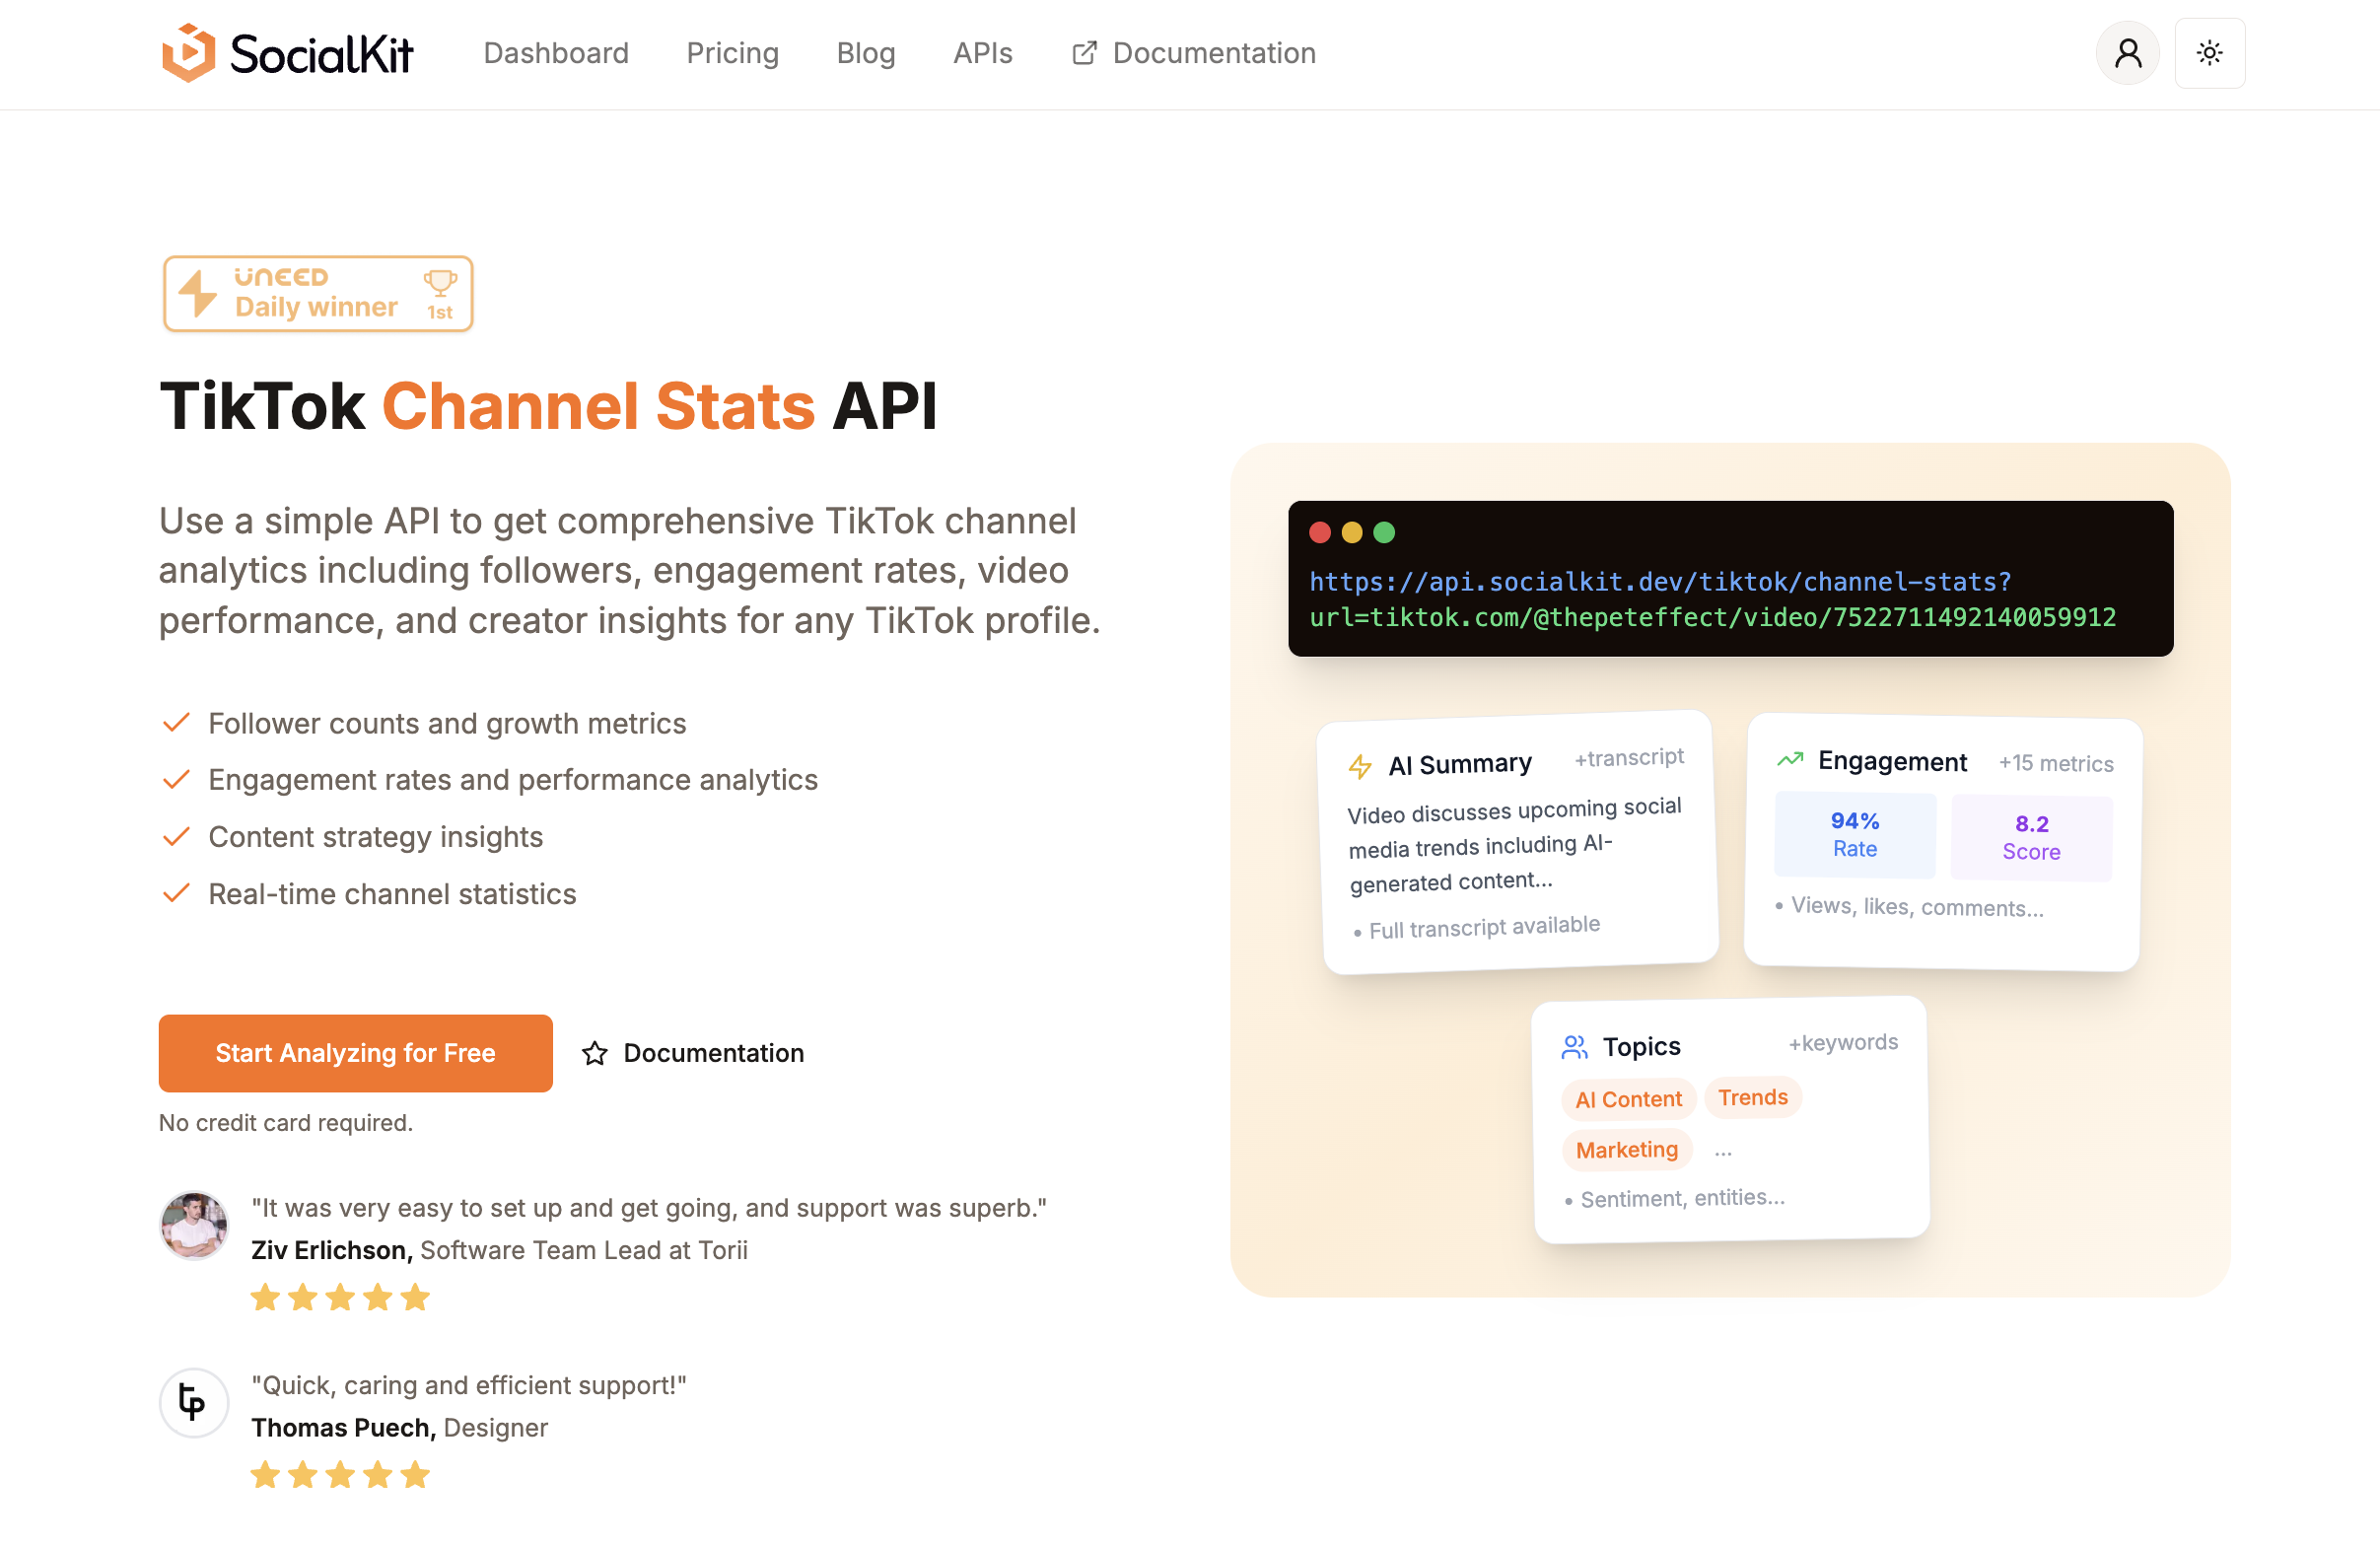This screenshot has height=1546, width=2380.
Task: Switch to the APIs navigation item
Action: (x=982, y=52)
